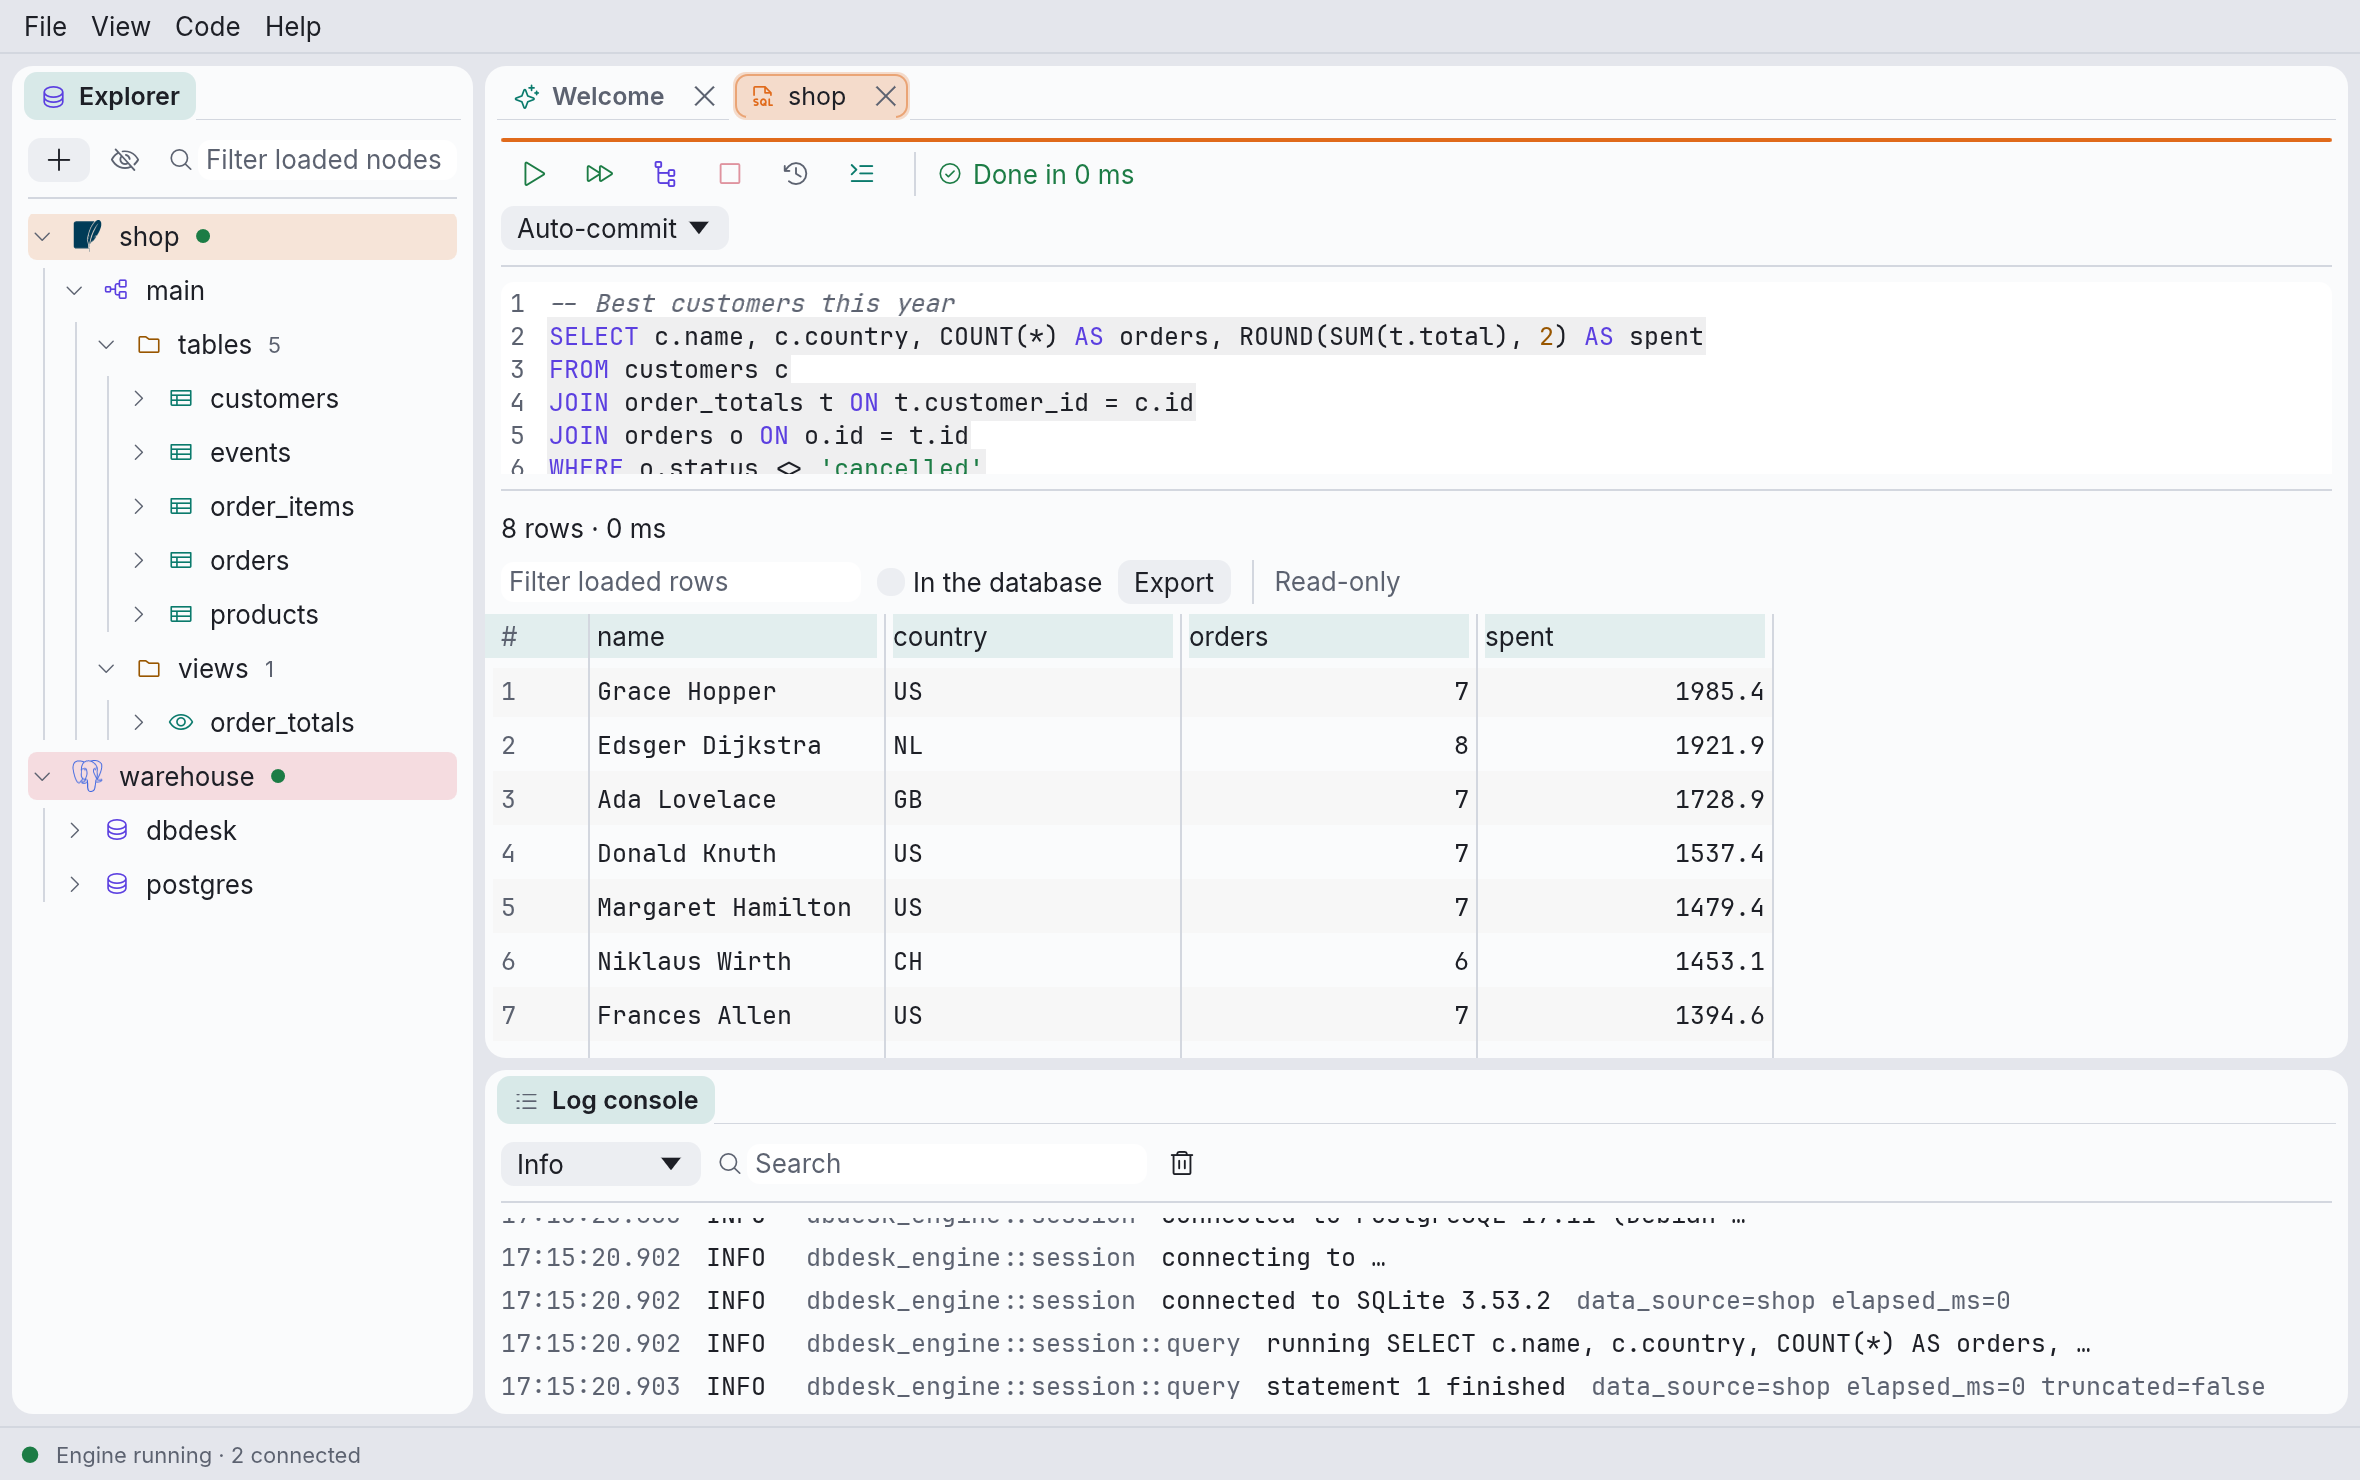This screenshot has height=1480, width=2360.
Task: Open the Explorer panel tab
Action: (110, 96)
